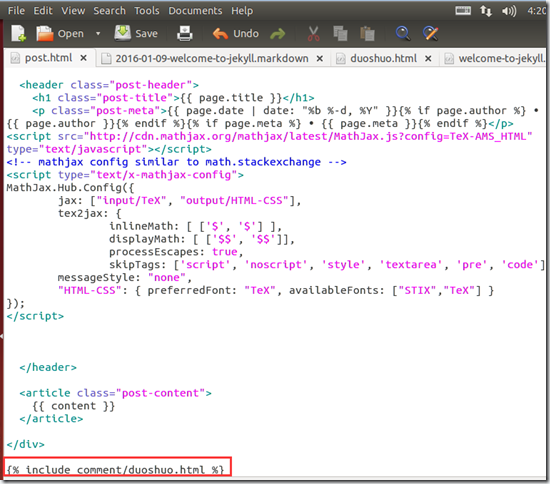Screen dimensions: 550x484
Task: Click the clock in the top panel
Action: pyautogui.click(x=537, y=11)
